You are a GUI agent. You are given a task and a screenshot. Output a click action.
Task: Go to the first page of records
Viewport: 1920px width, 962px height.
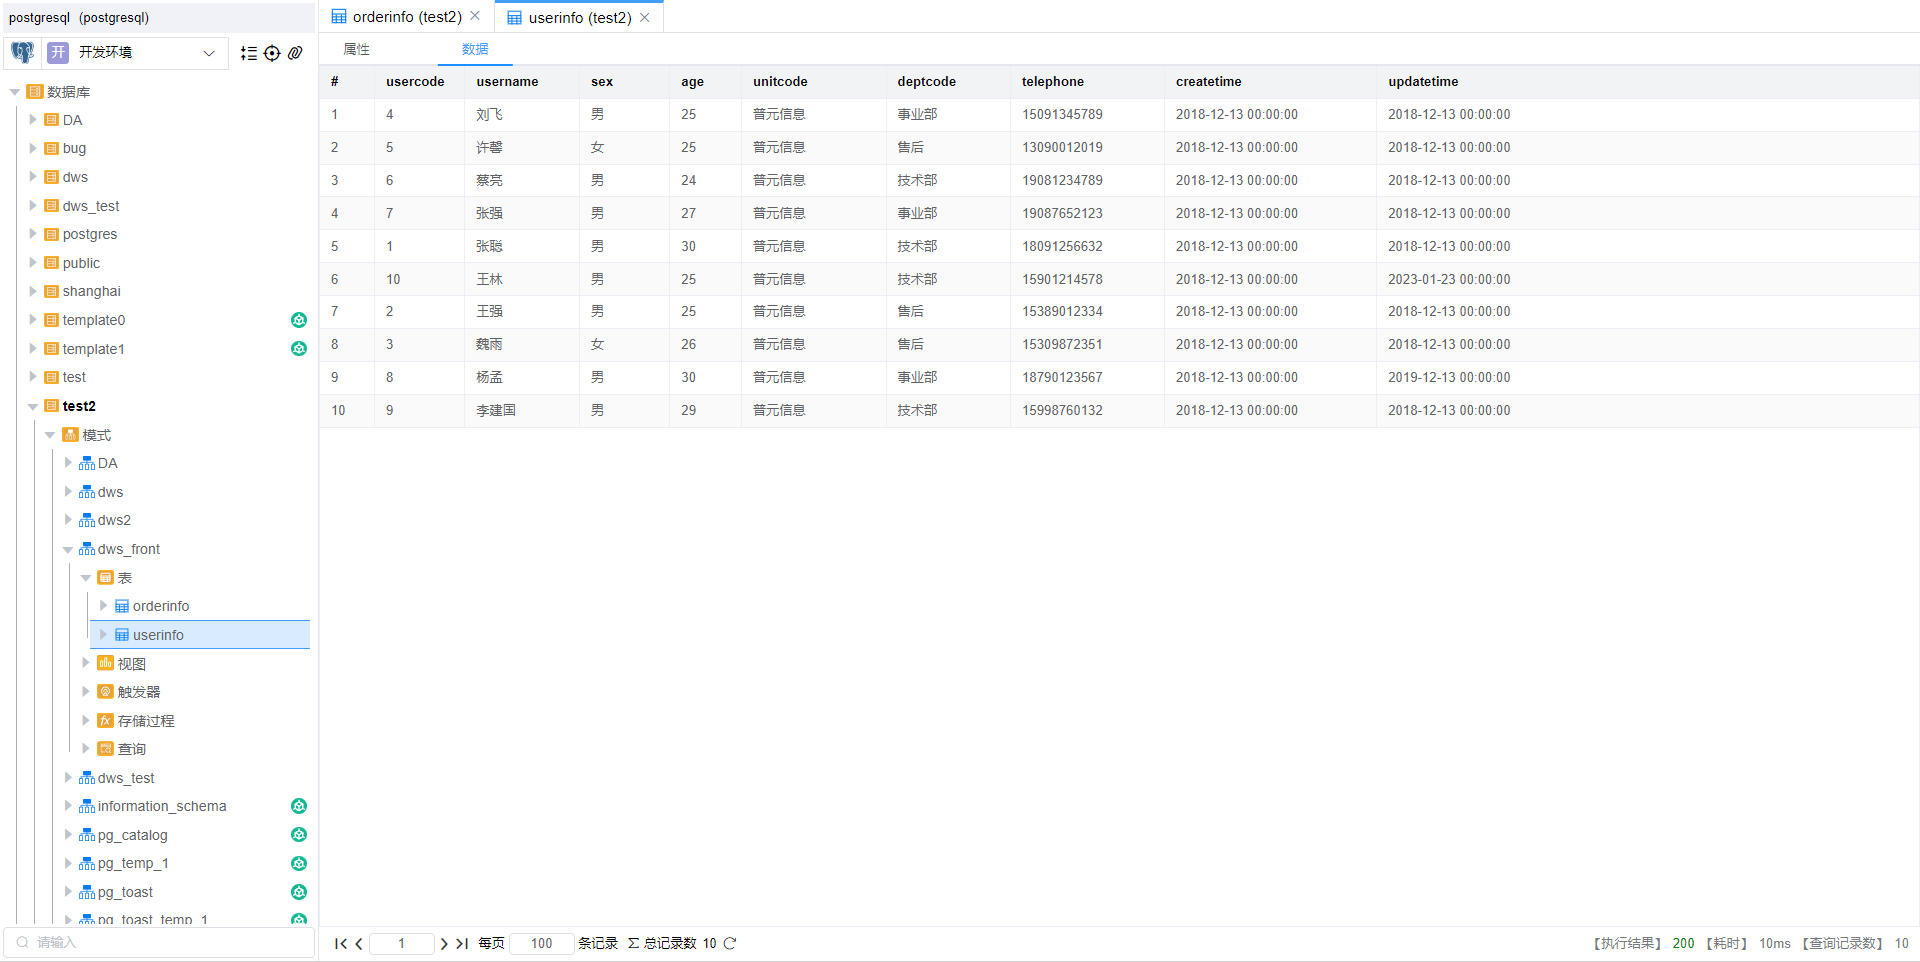tap(340, 943)
